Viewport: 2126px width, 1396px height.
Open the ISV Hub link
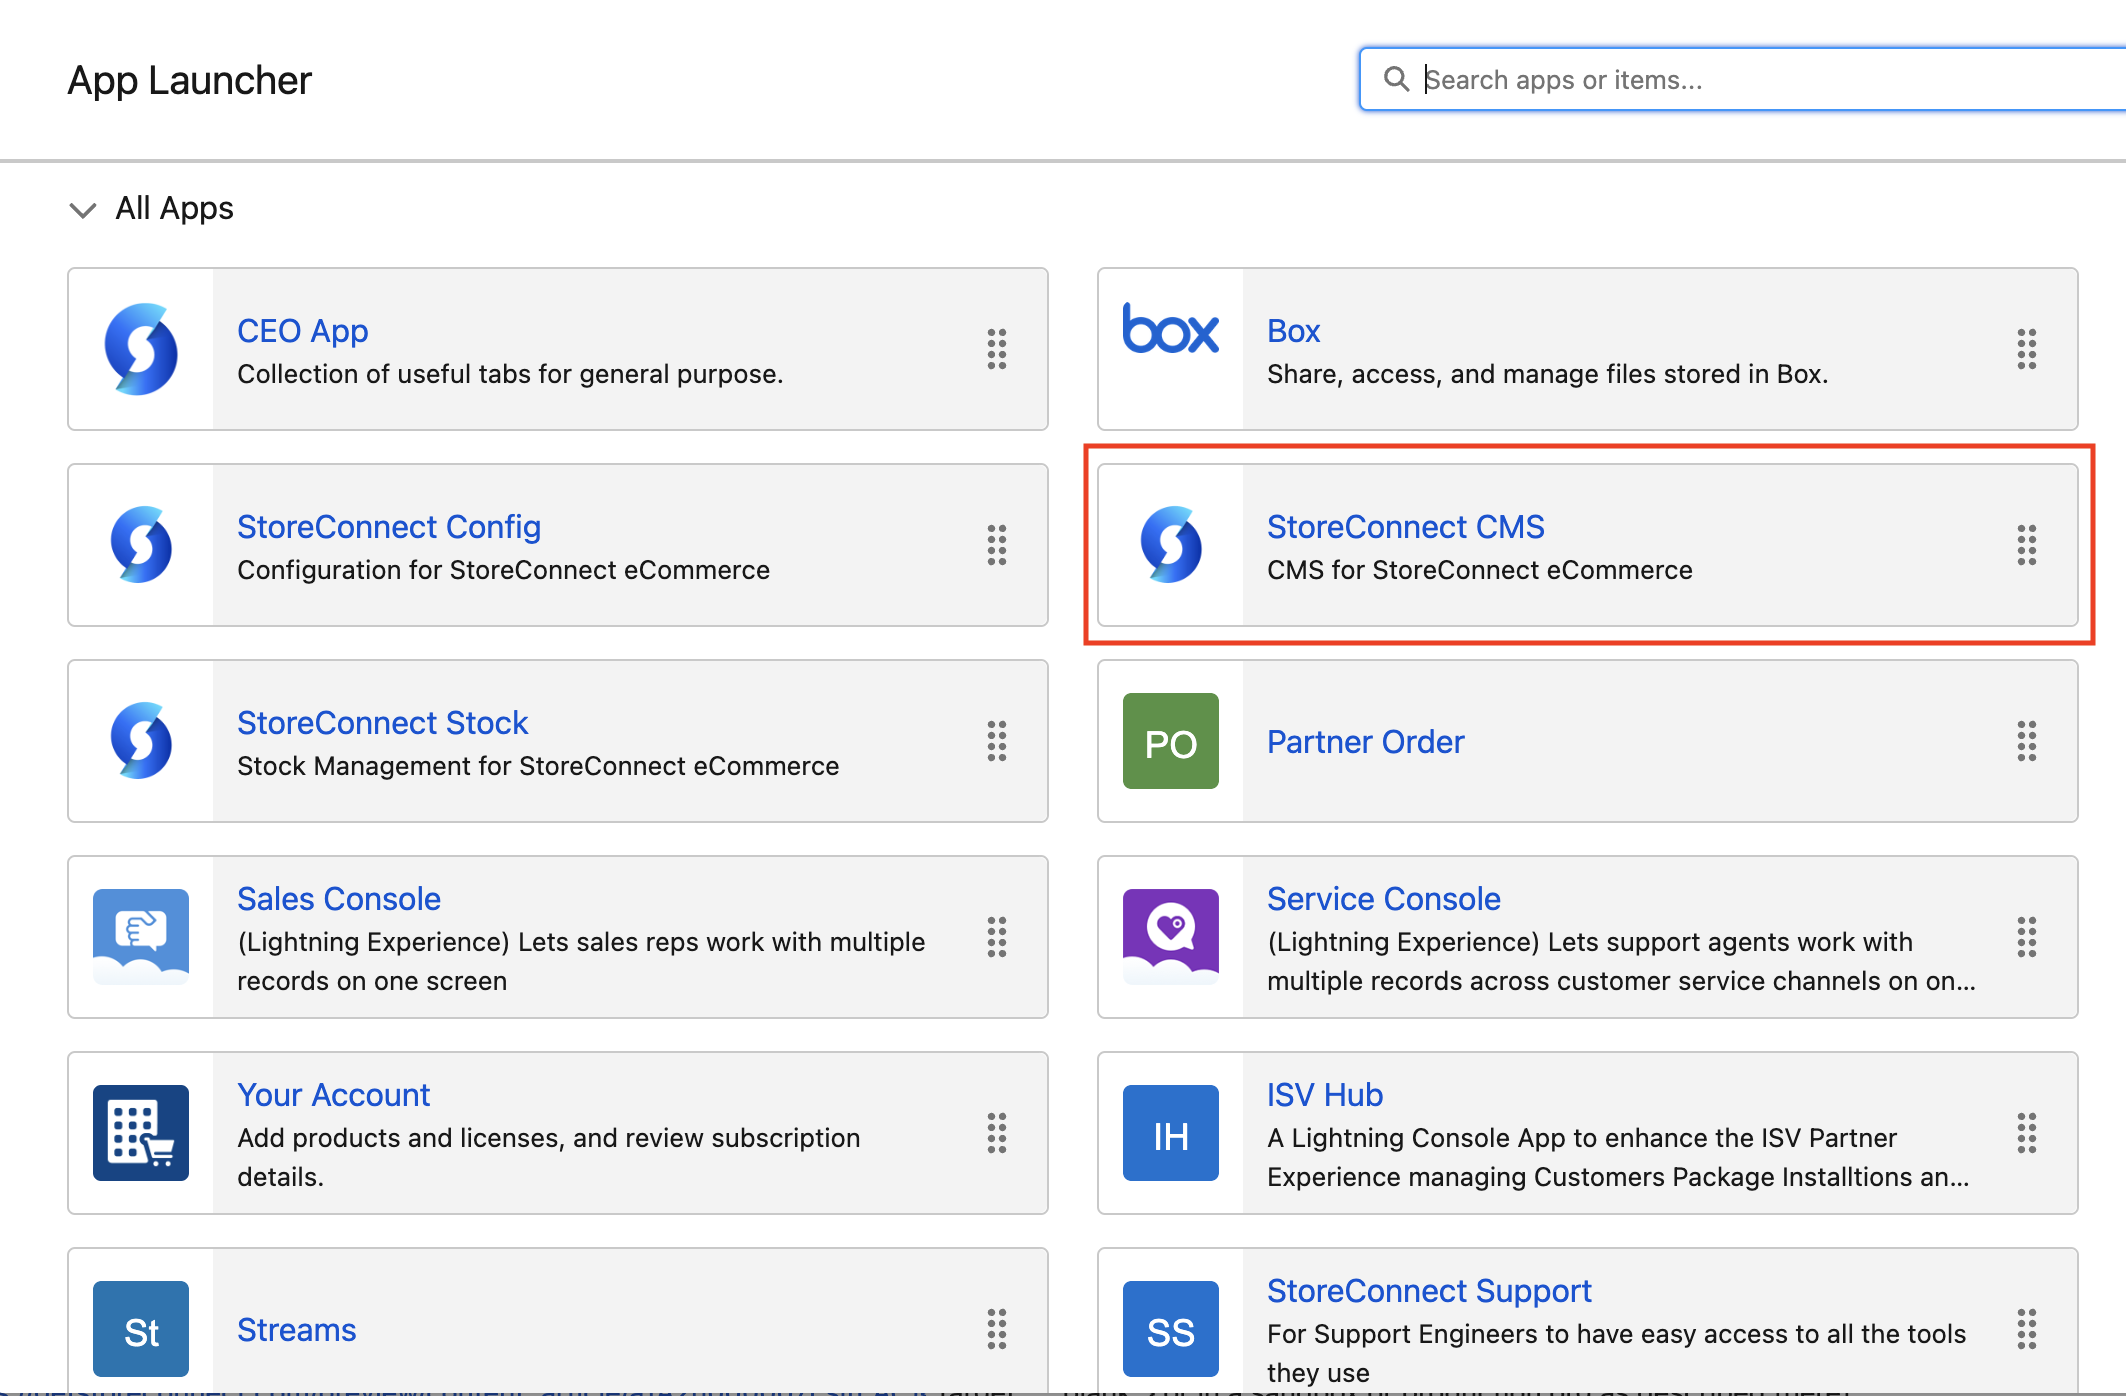1325,1095
